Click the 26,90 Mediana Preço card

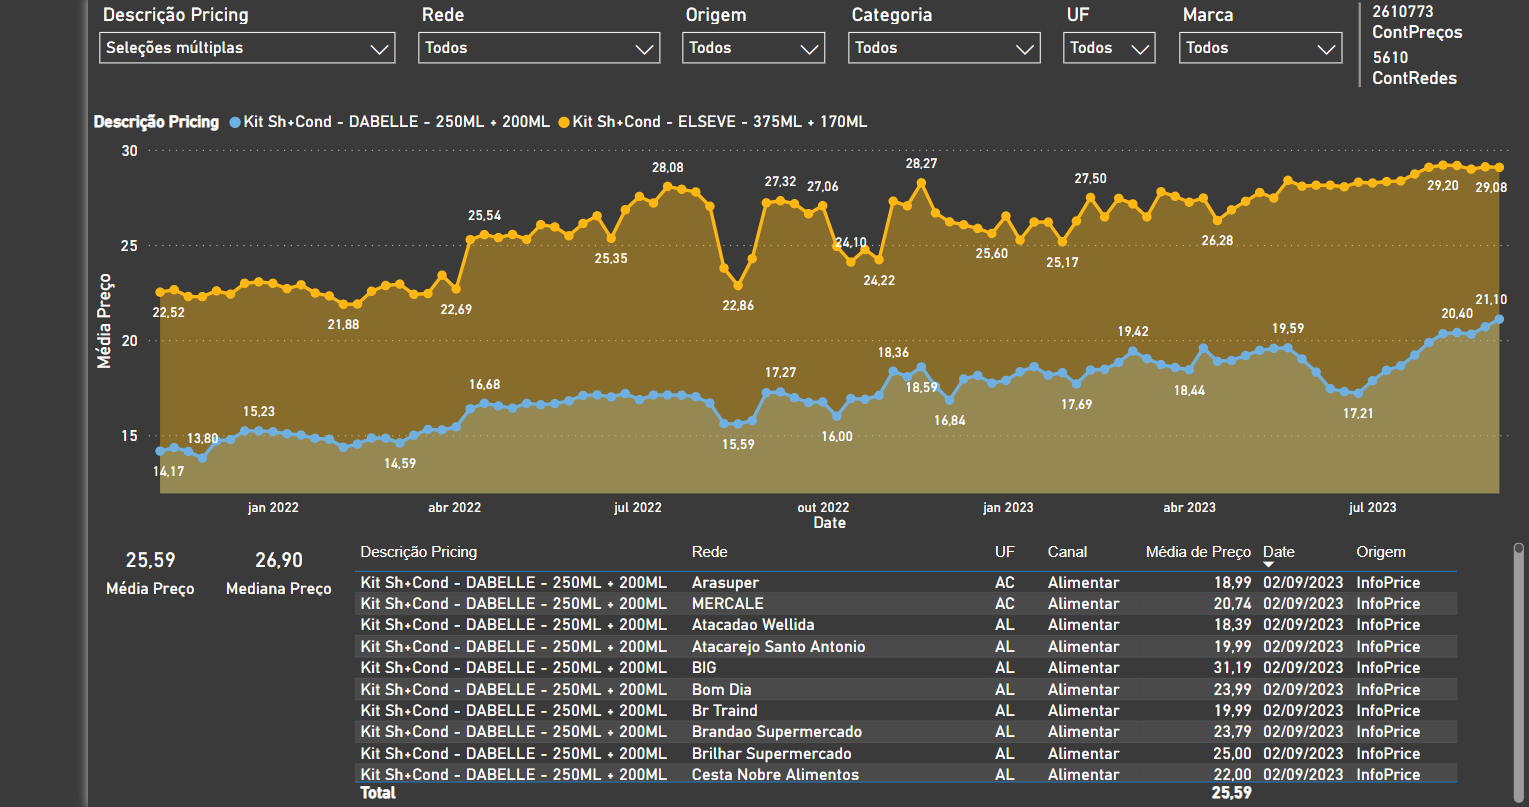click(278, 573)
